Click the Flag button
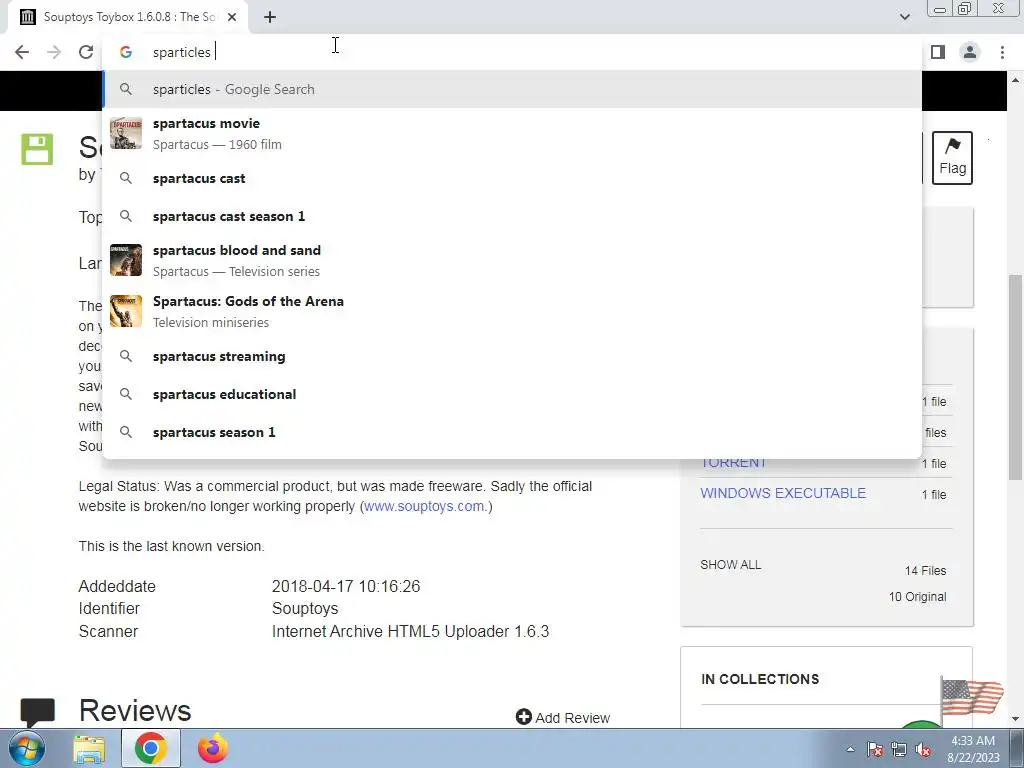Viewport: 1024px width, 768px height. pyautogui.click(x=952, y=157)
